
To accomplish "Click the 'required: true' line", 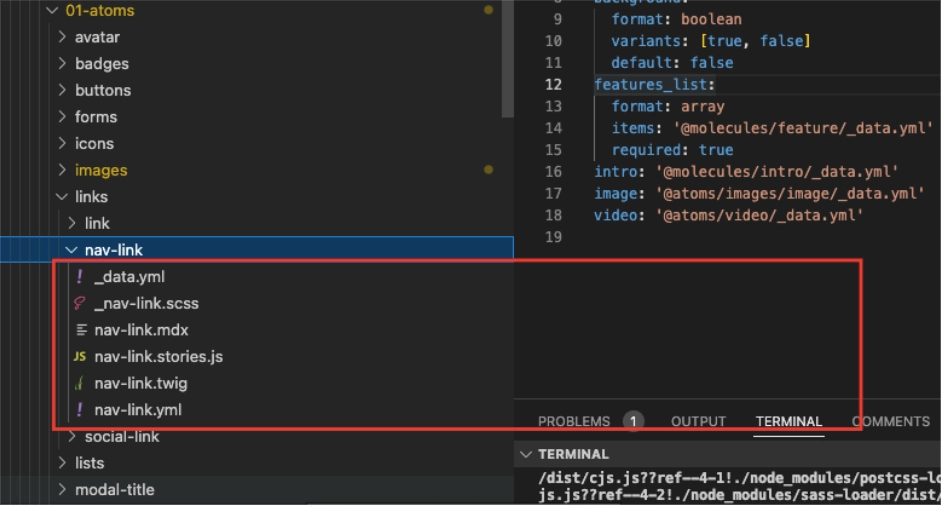I will (672, 150).
